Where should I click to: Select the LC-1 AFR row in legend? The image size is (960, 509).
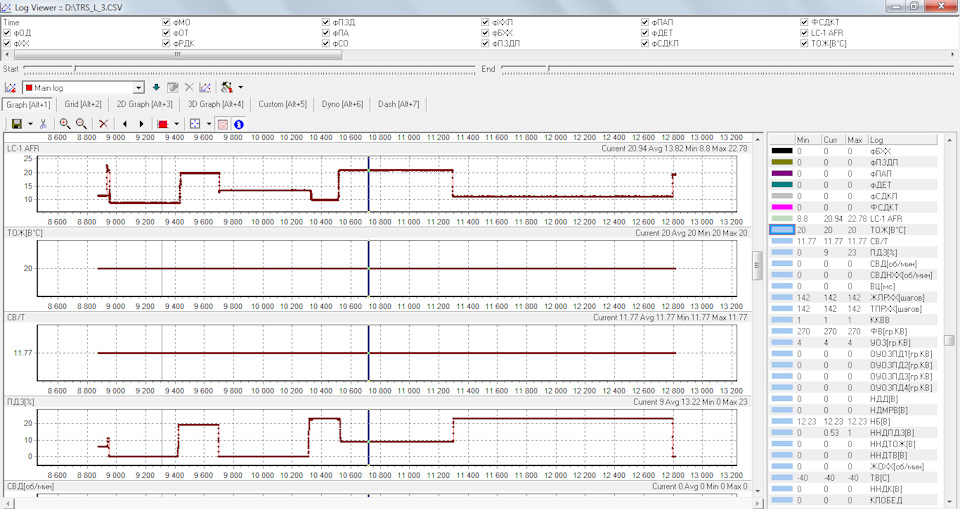pos(853,219)
